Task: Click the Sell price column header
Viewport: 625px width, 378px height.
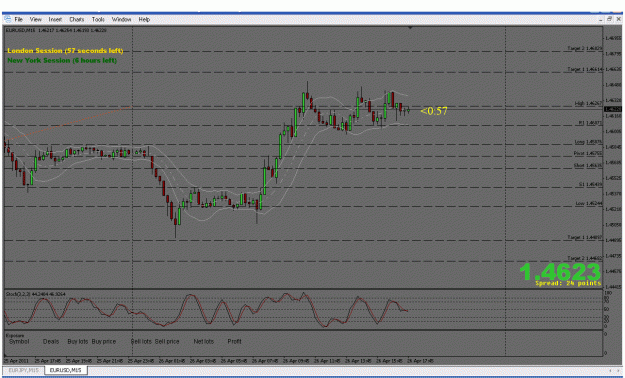Action: tap(167, 342)
